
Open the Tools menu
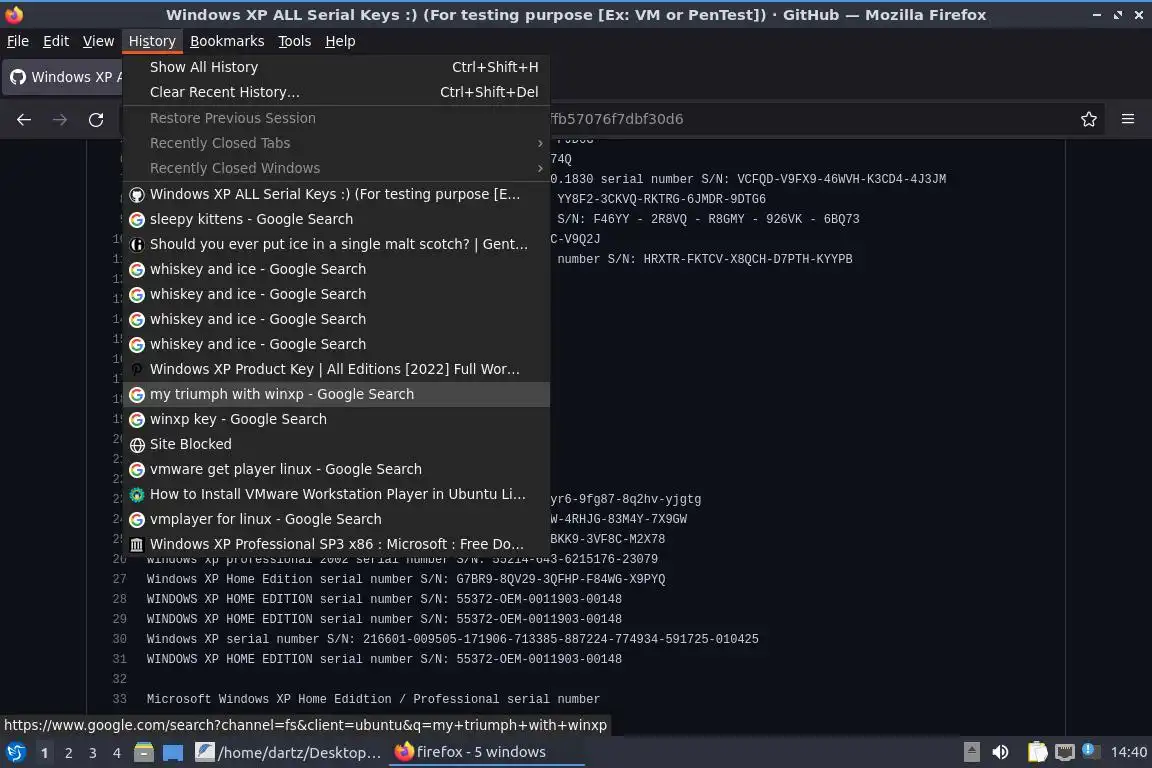295,41
